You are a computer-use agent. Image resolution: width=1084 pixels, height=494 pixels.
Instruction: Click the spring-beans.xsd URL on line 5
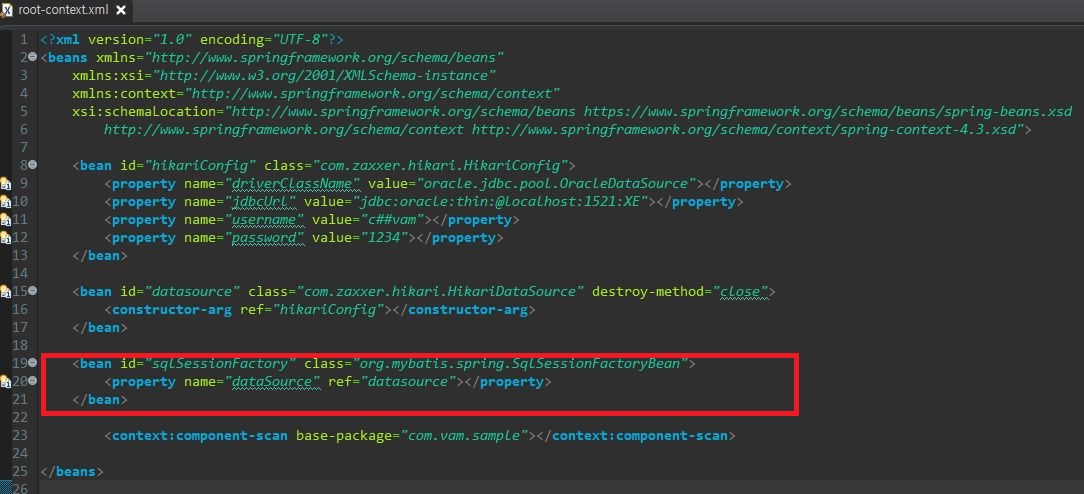(x=828, y=111)
